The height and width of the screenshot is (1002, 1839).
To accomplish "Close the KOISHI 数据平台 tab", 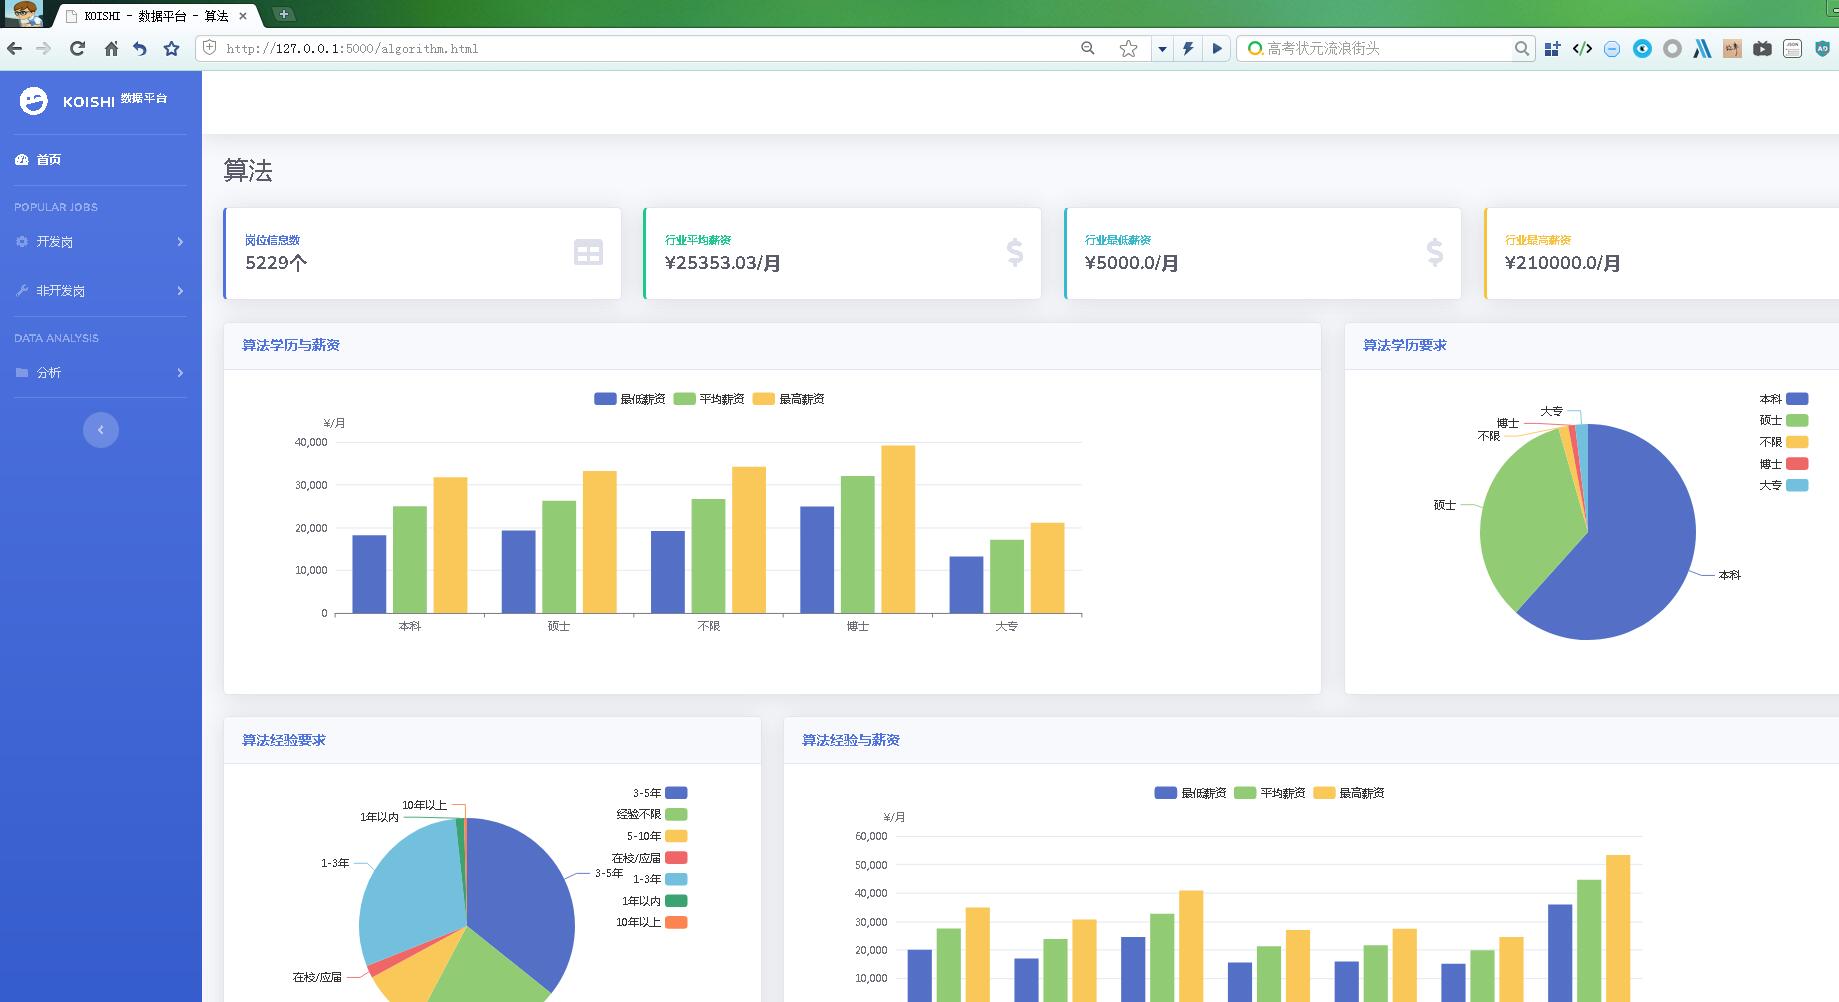I will tap(243, 16).
